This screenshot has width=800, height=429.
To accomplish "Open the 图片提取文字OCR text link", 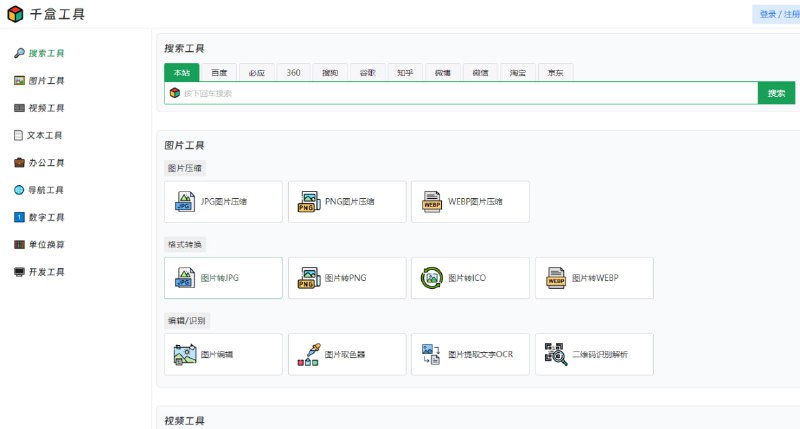I will coord(481,355).
